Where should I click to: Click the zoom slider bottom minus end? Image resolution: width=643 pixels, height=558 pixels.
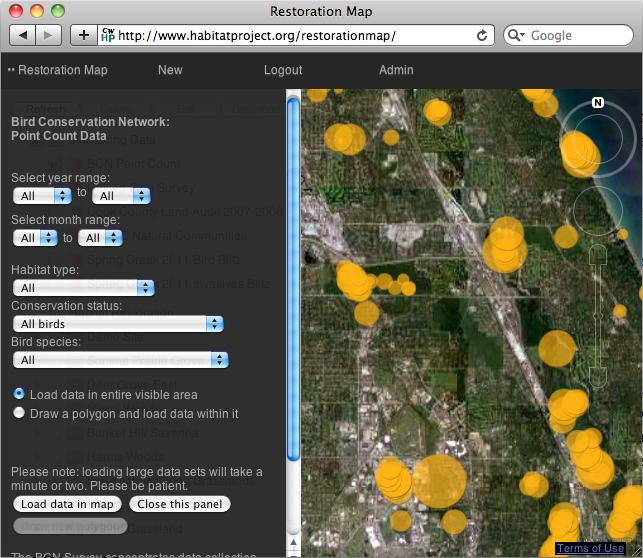pos(597,377)
